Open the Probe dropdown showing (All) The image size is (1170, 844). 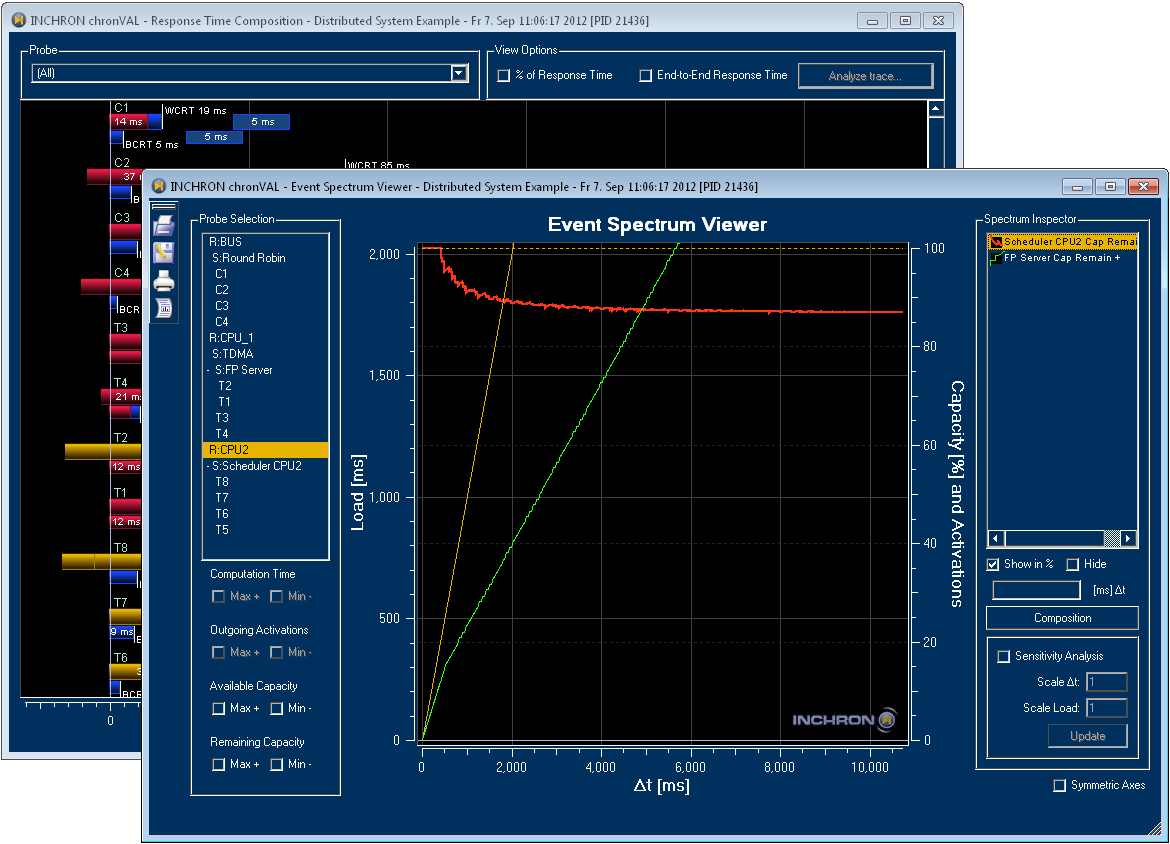(x=460, y=73)
